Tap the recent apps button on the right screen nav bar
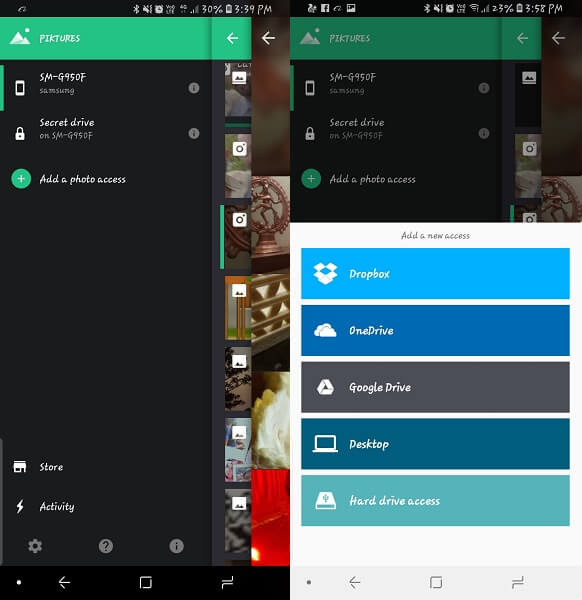The image size is (582, 600). coord(517,582)
